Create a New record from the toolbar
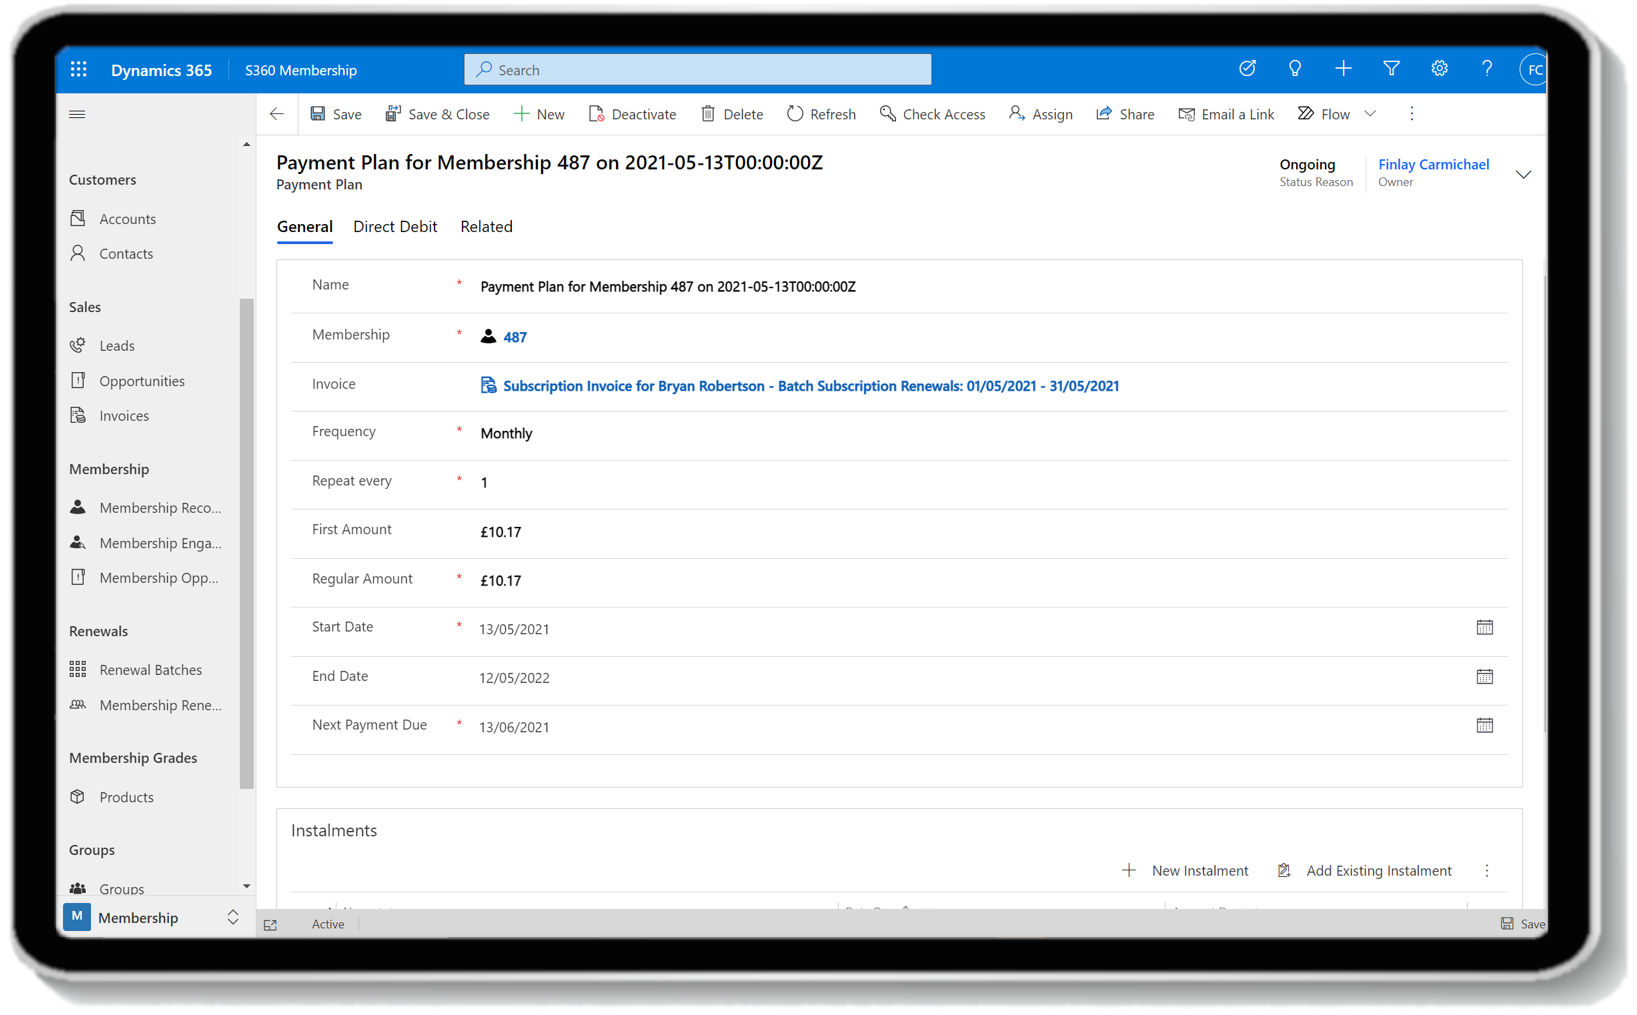This screenshot has height=1015, width=1637. click(x=539, y=114)
